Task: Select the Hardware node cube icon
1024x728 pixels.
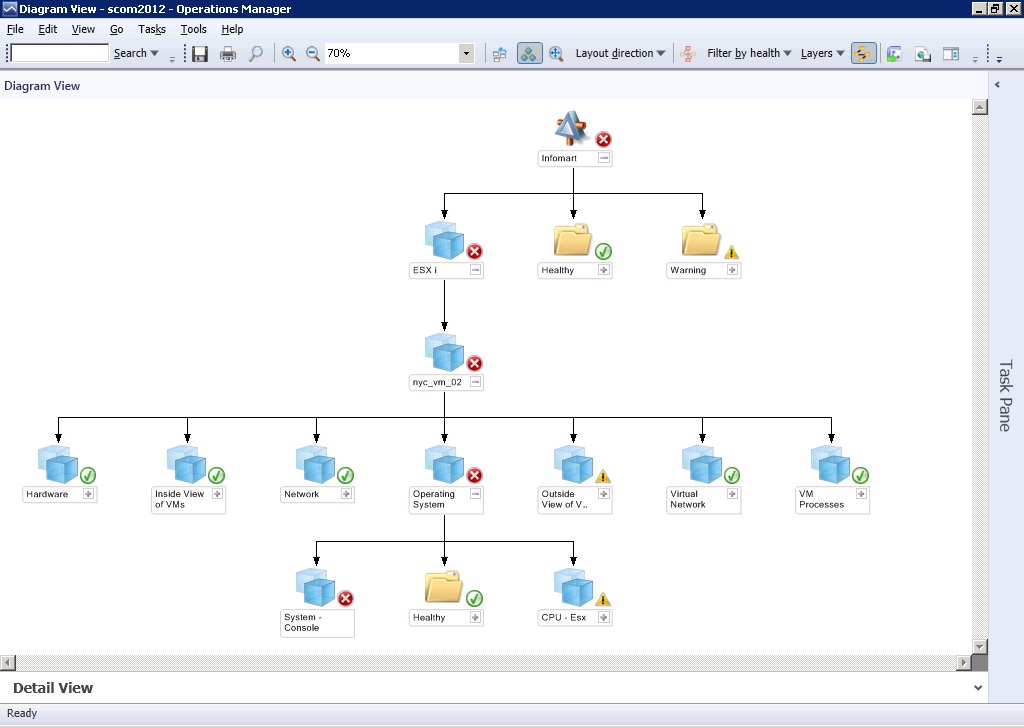Action: point(58,465)
